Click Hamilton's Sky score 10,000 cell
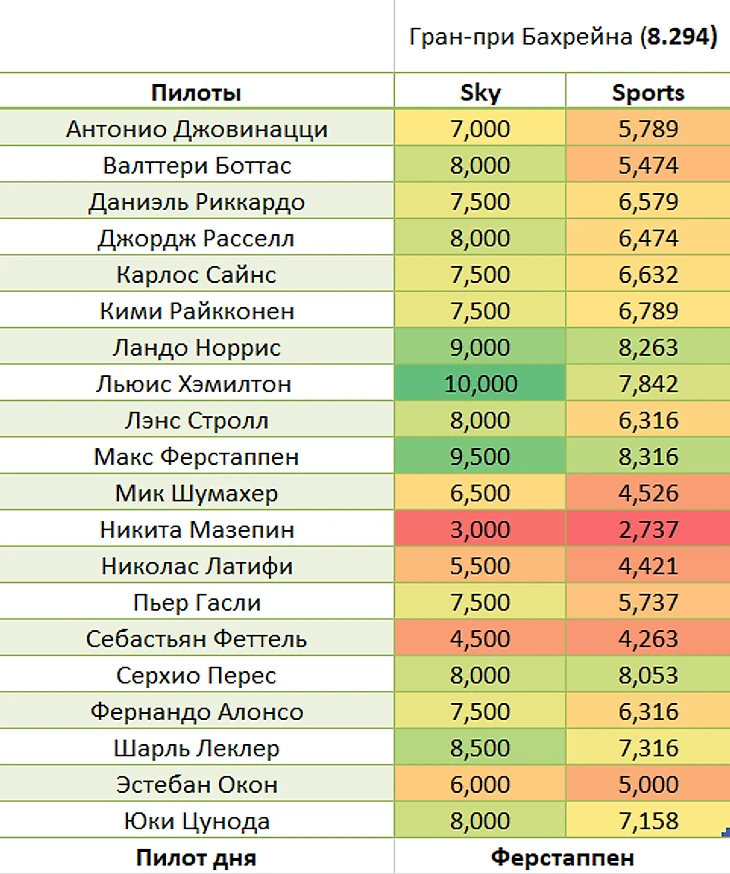 480,383
